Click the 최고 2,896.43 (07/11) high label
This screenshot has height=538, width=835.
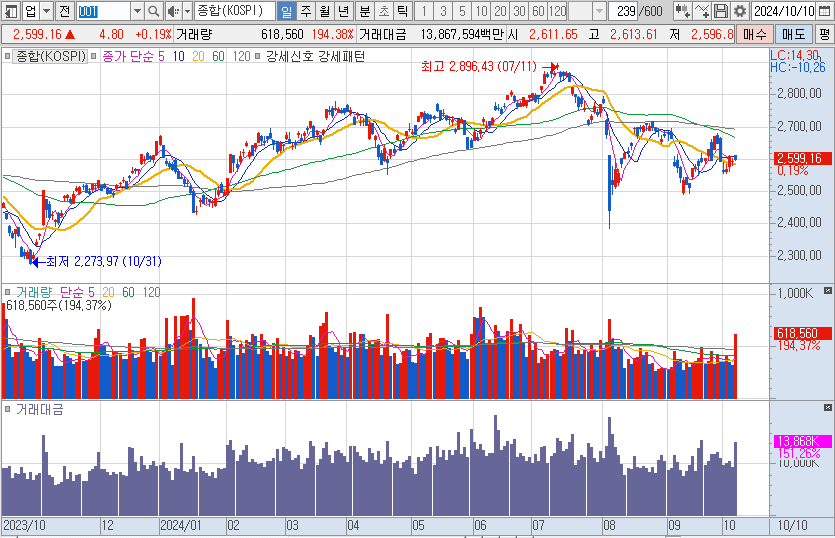[x=479, y=67]
